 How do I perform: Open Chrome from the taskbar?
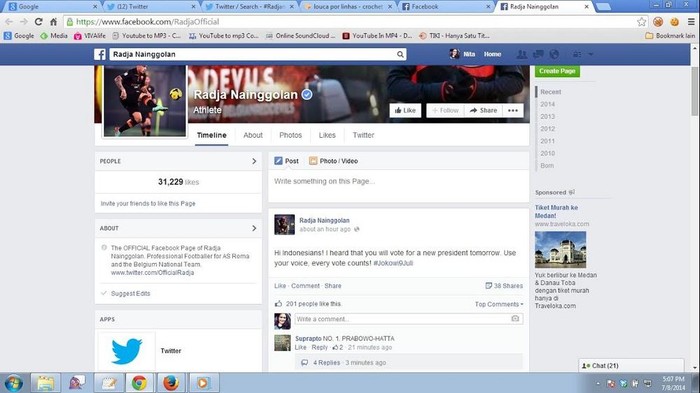[x=139, y=383]
